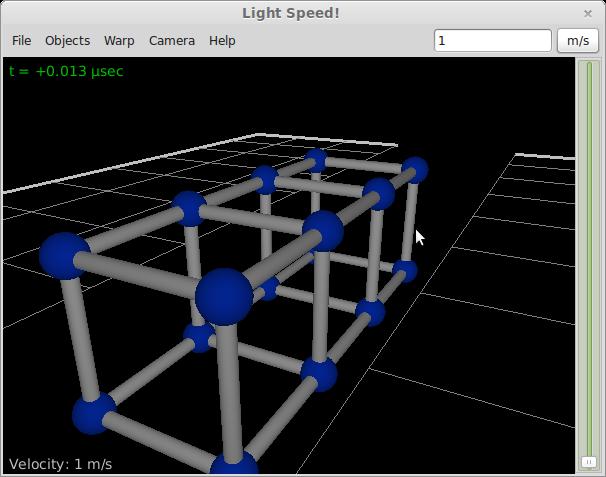The image size is (606, 477).
Task: Click the top-right farthest blue lattice sphere
Action: pos(414,170)
